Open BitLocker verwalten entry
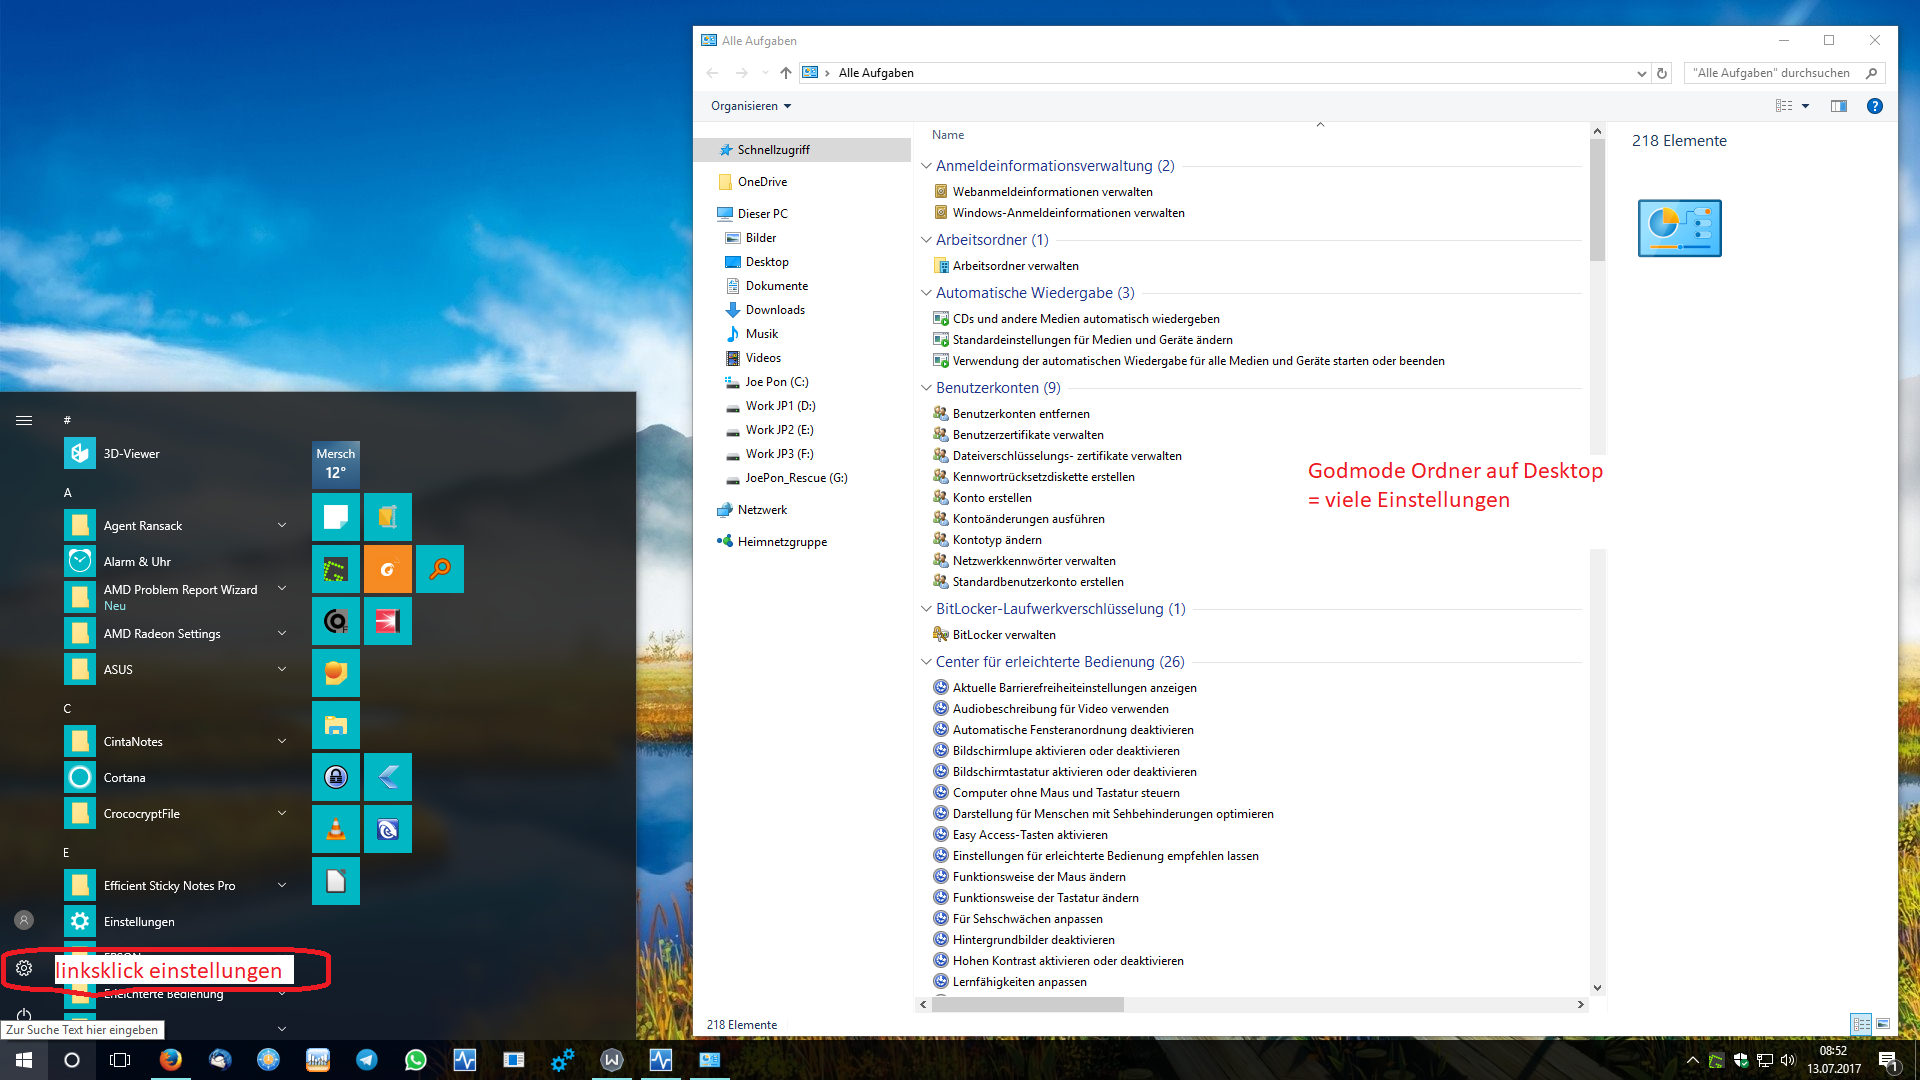 1003,635
